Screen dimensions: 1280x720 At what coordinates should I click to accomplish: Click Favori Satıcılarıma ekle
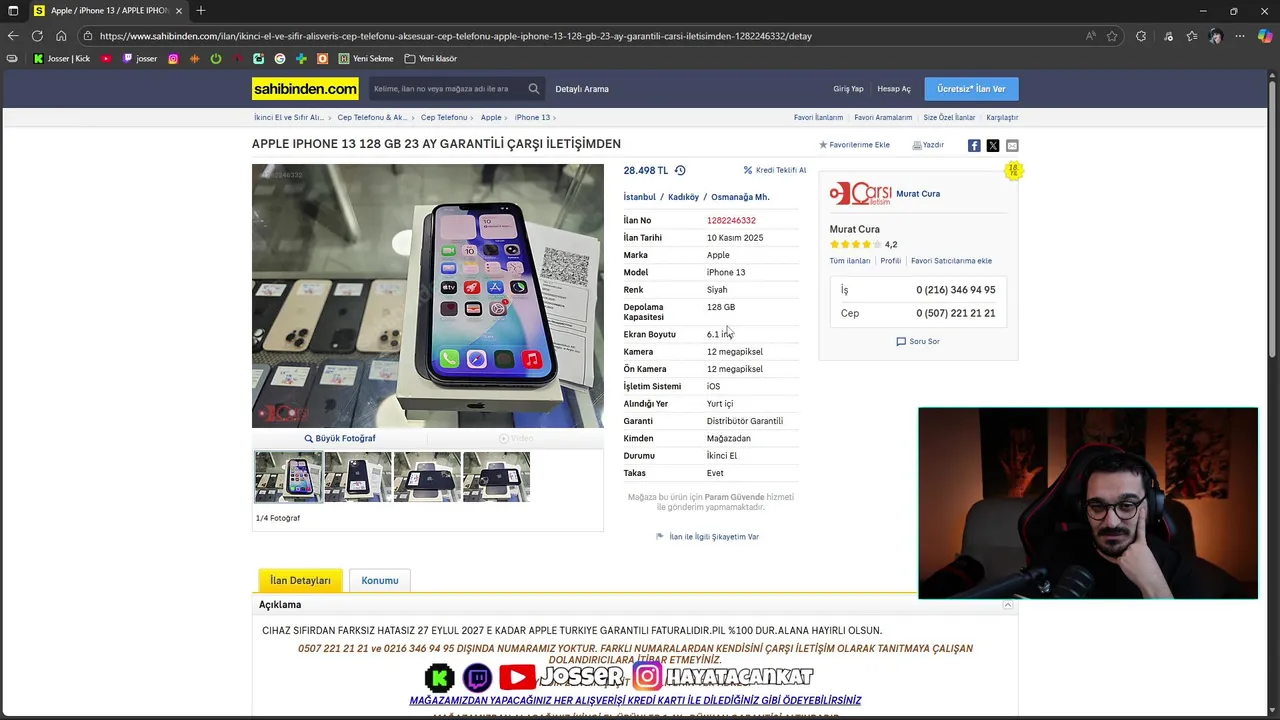pyautogui.click(x=951, y=261)
